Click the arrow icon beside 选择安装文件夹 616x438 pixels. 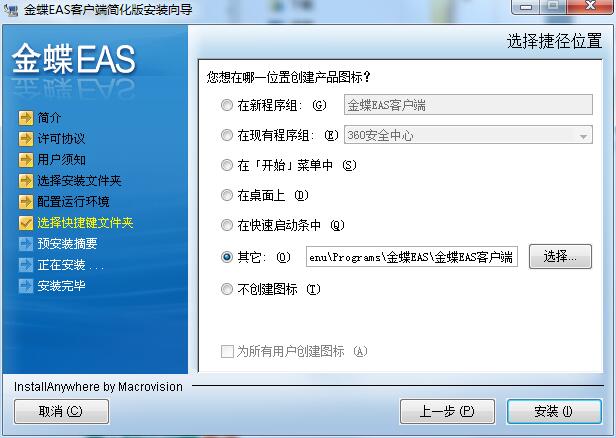pyautogui.click(x=26, y=181)
